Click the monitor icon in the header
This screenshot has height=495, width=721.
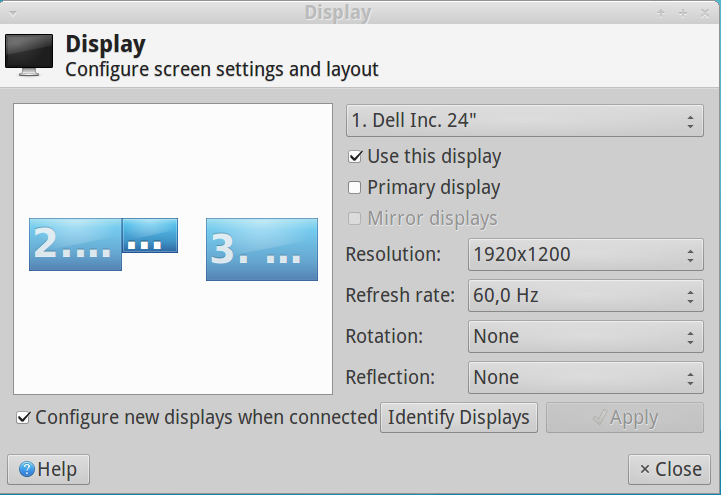point(28,55)
